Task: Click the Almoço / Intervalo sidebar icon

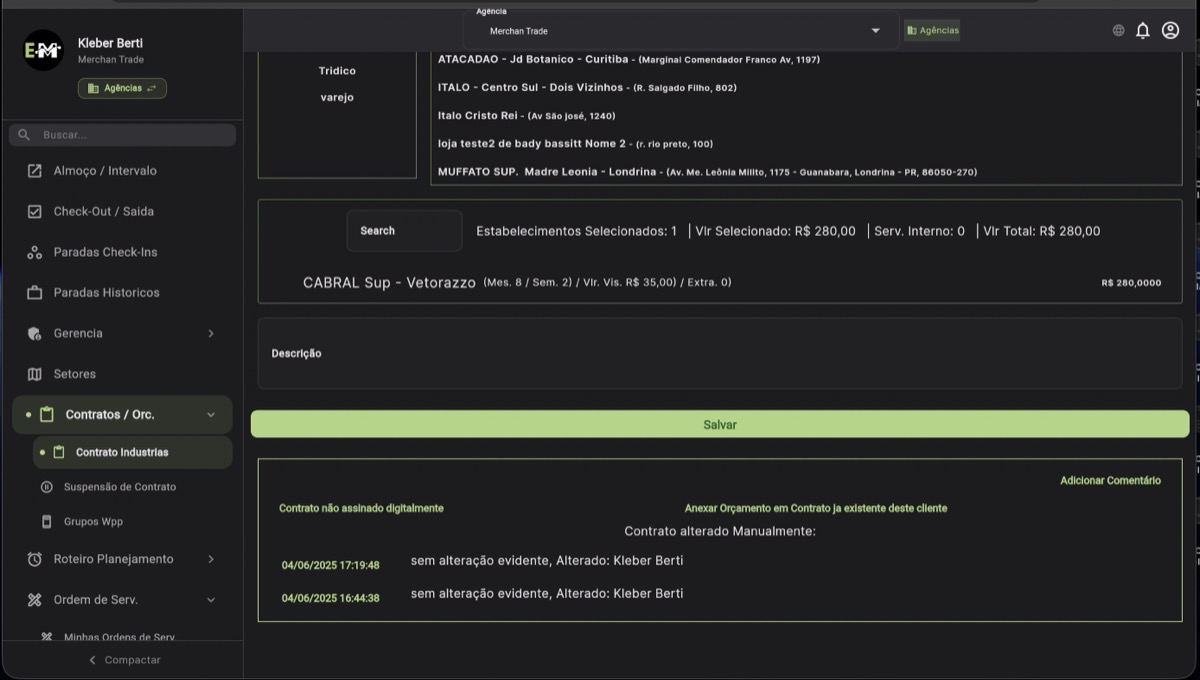Action: 35,171
